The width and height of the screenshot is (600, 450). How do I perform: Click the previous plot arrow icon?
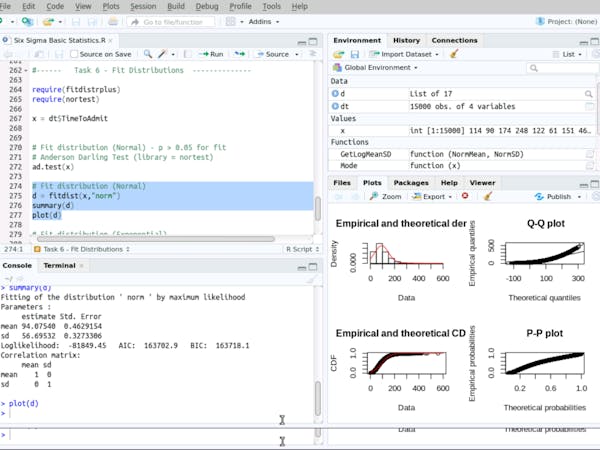[x=338, y=197]
